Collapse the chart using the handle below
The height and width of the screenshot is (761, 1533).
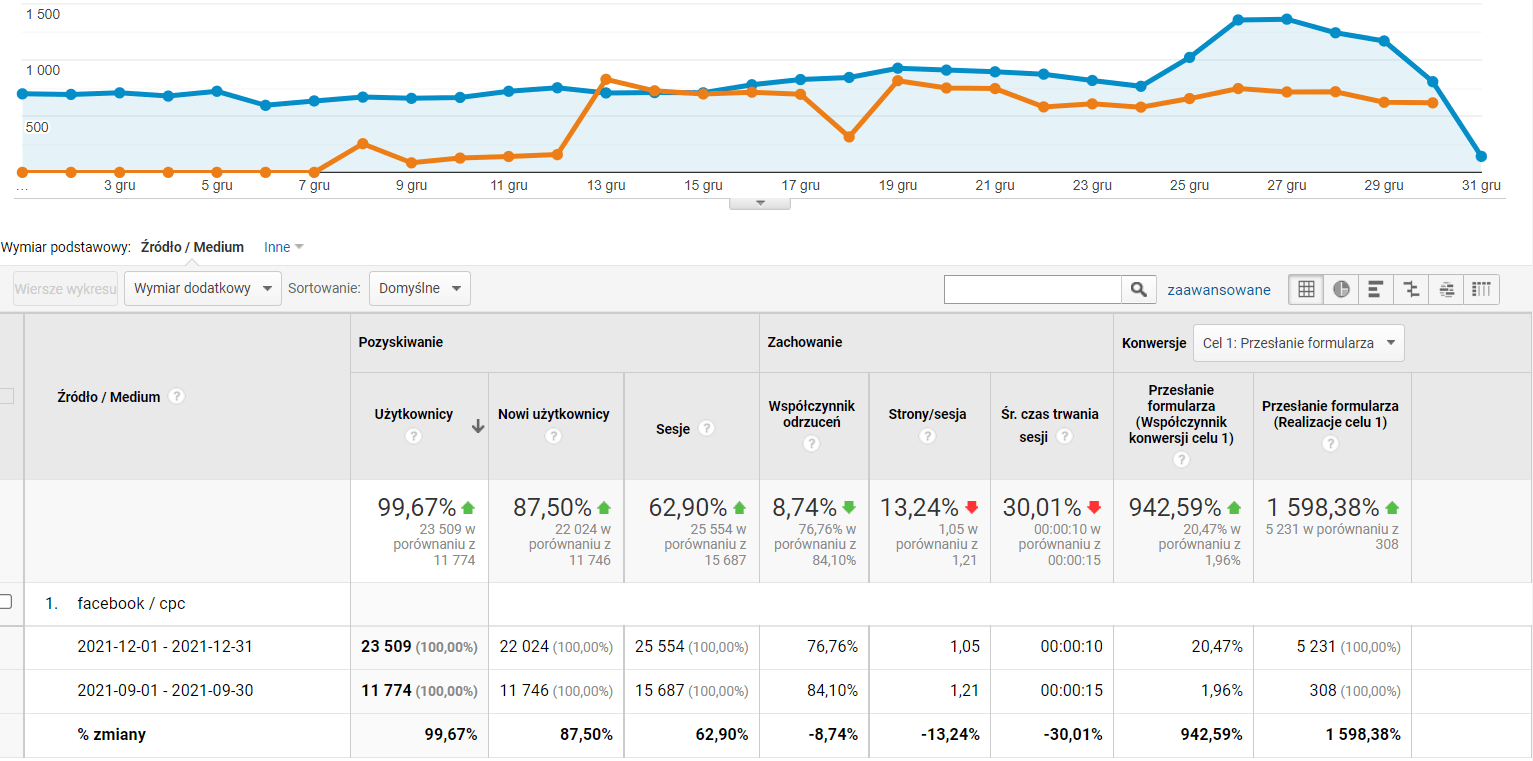point(760,203)
